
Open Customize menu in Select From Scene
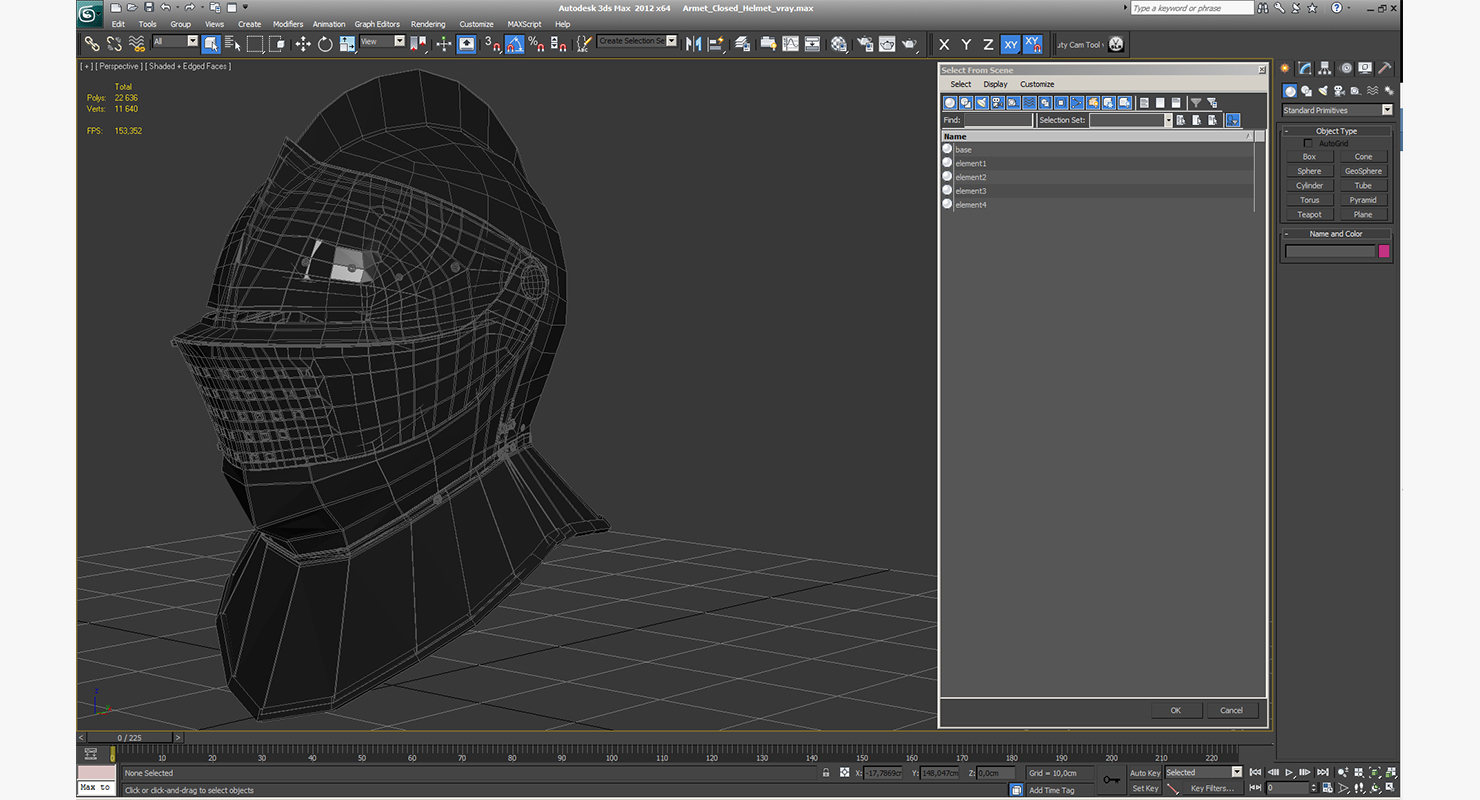[x=1037, y=84]
